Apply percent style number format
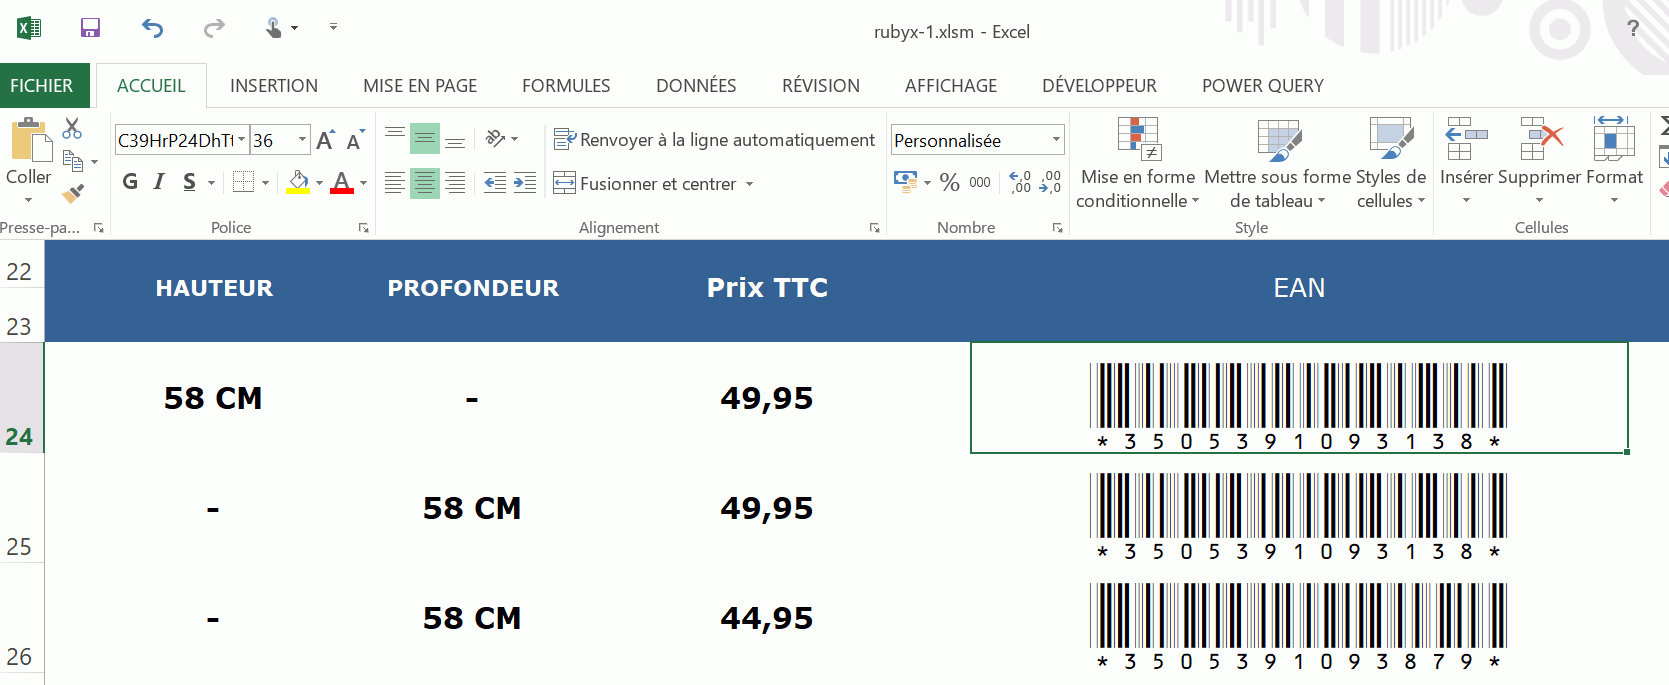Screen dimensions: 1669x685 point(950,183)
